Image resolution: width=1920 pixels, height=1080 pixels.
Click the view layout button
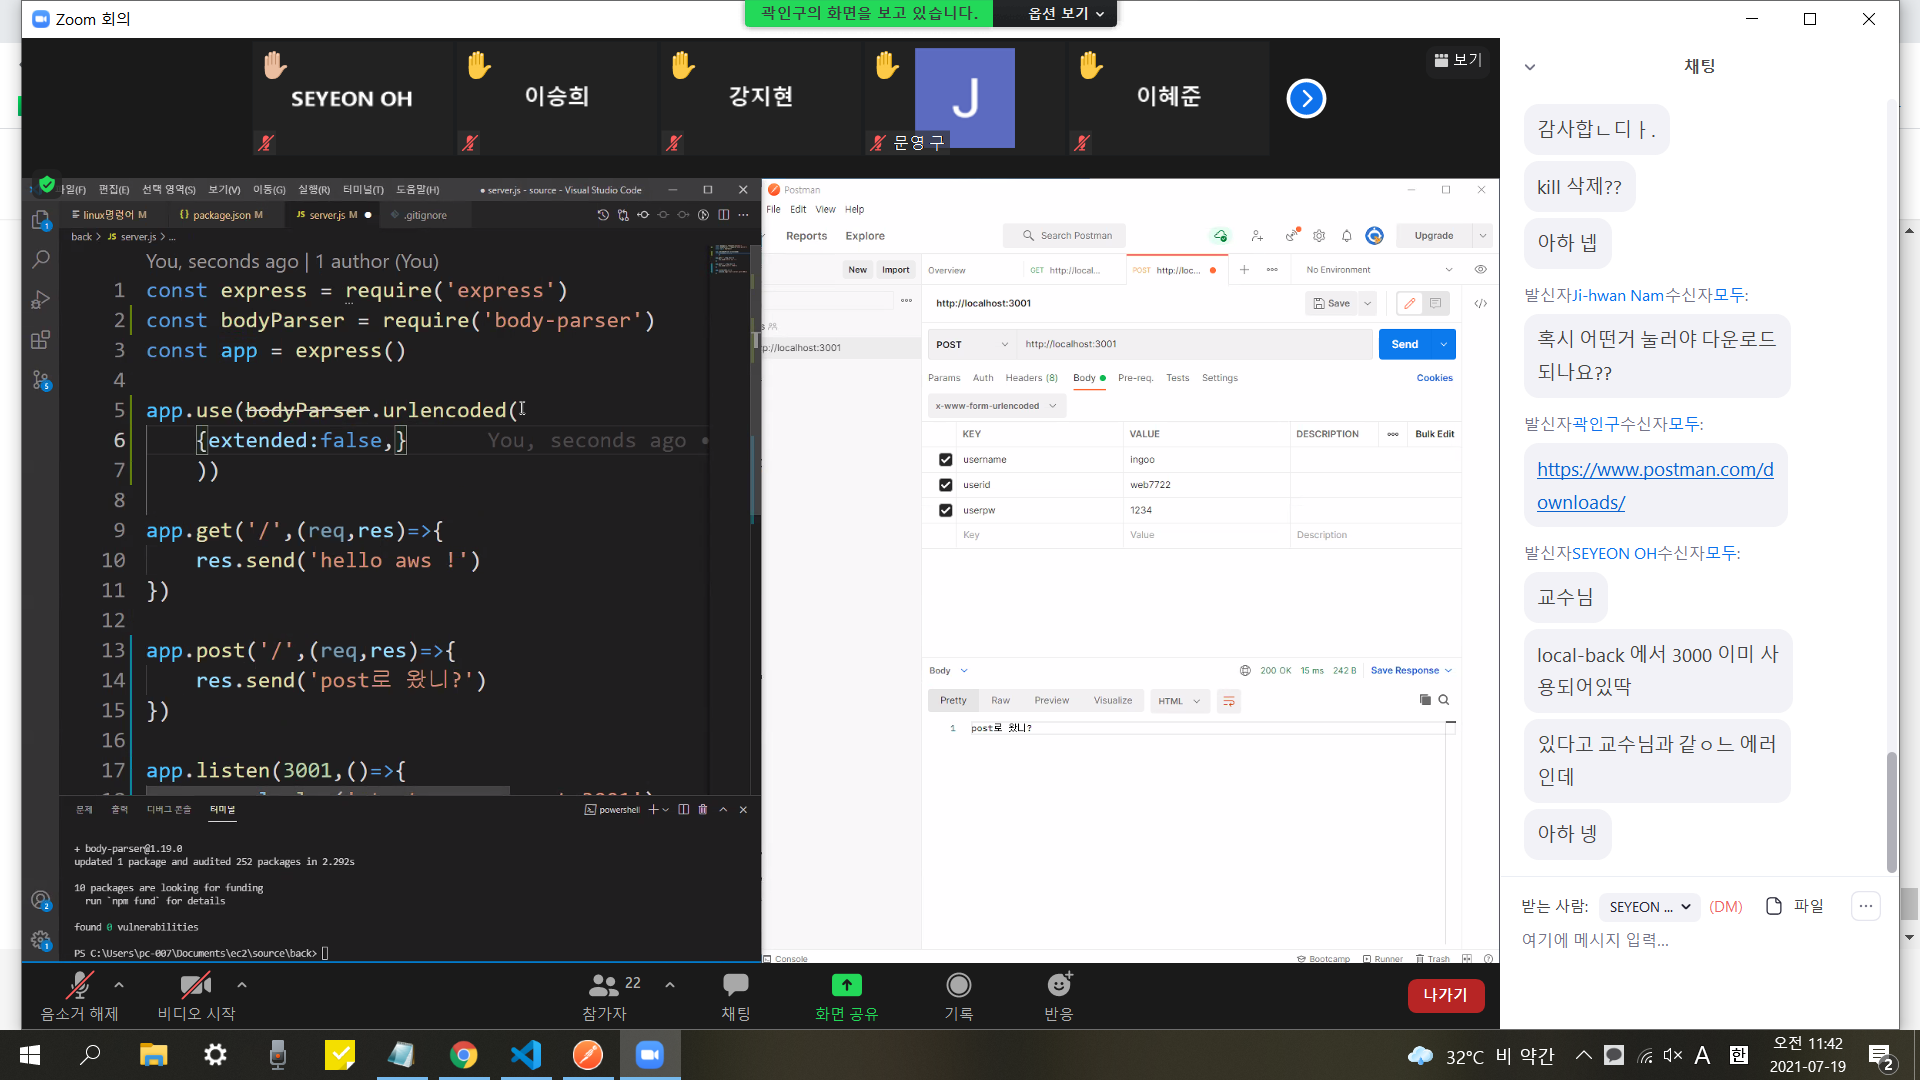pos(1458,61)
